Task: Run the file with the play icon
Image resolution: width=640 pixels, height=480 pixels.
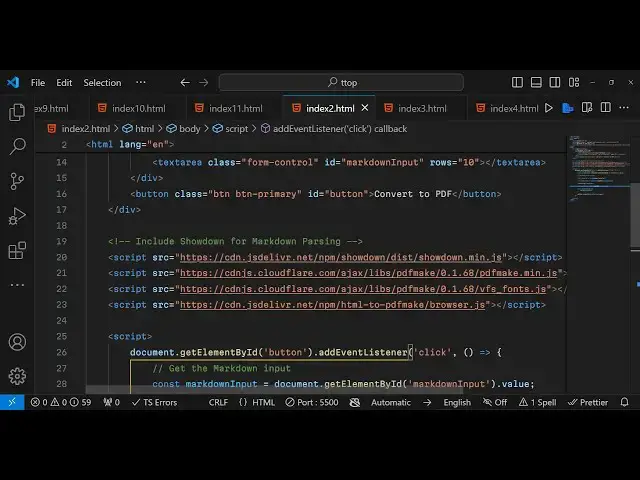Action: (x=549, y=108)
